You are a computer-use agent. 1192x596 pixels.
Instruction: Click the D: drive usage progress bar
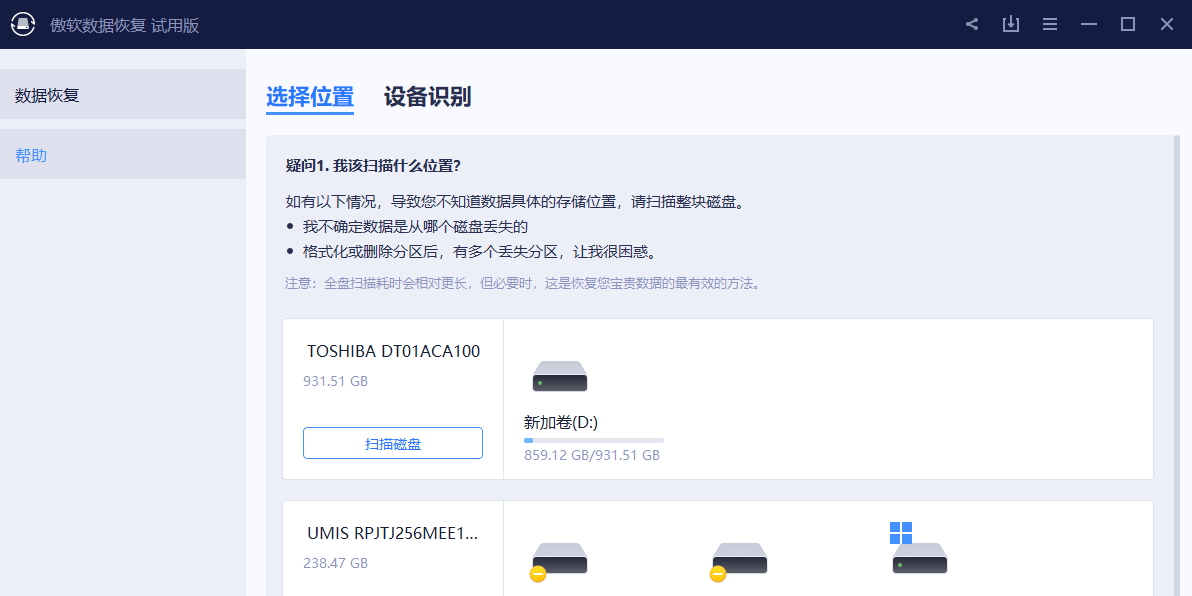pos(592,440)
